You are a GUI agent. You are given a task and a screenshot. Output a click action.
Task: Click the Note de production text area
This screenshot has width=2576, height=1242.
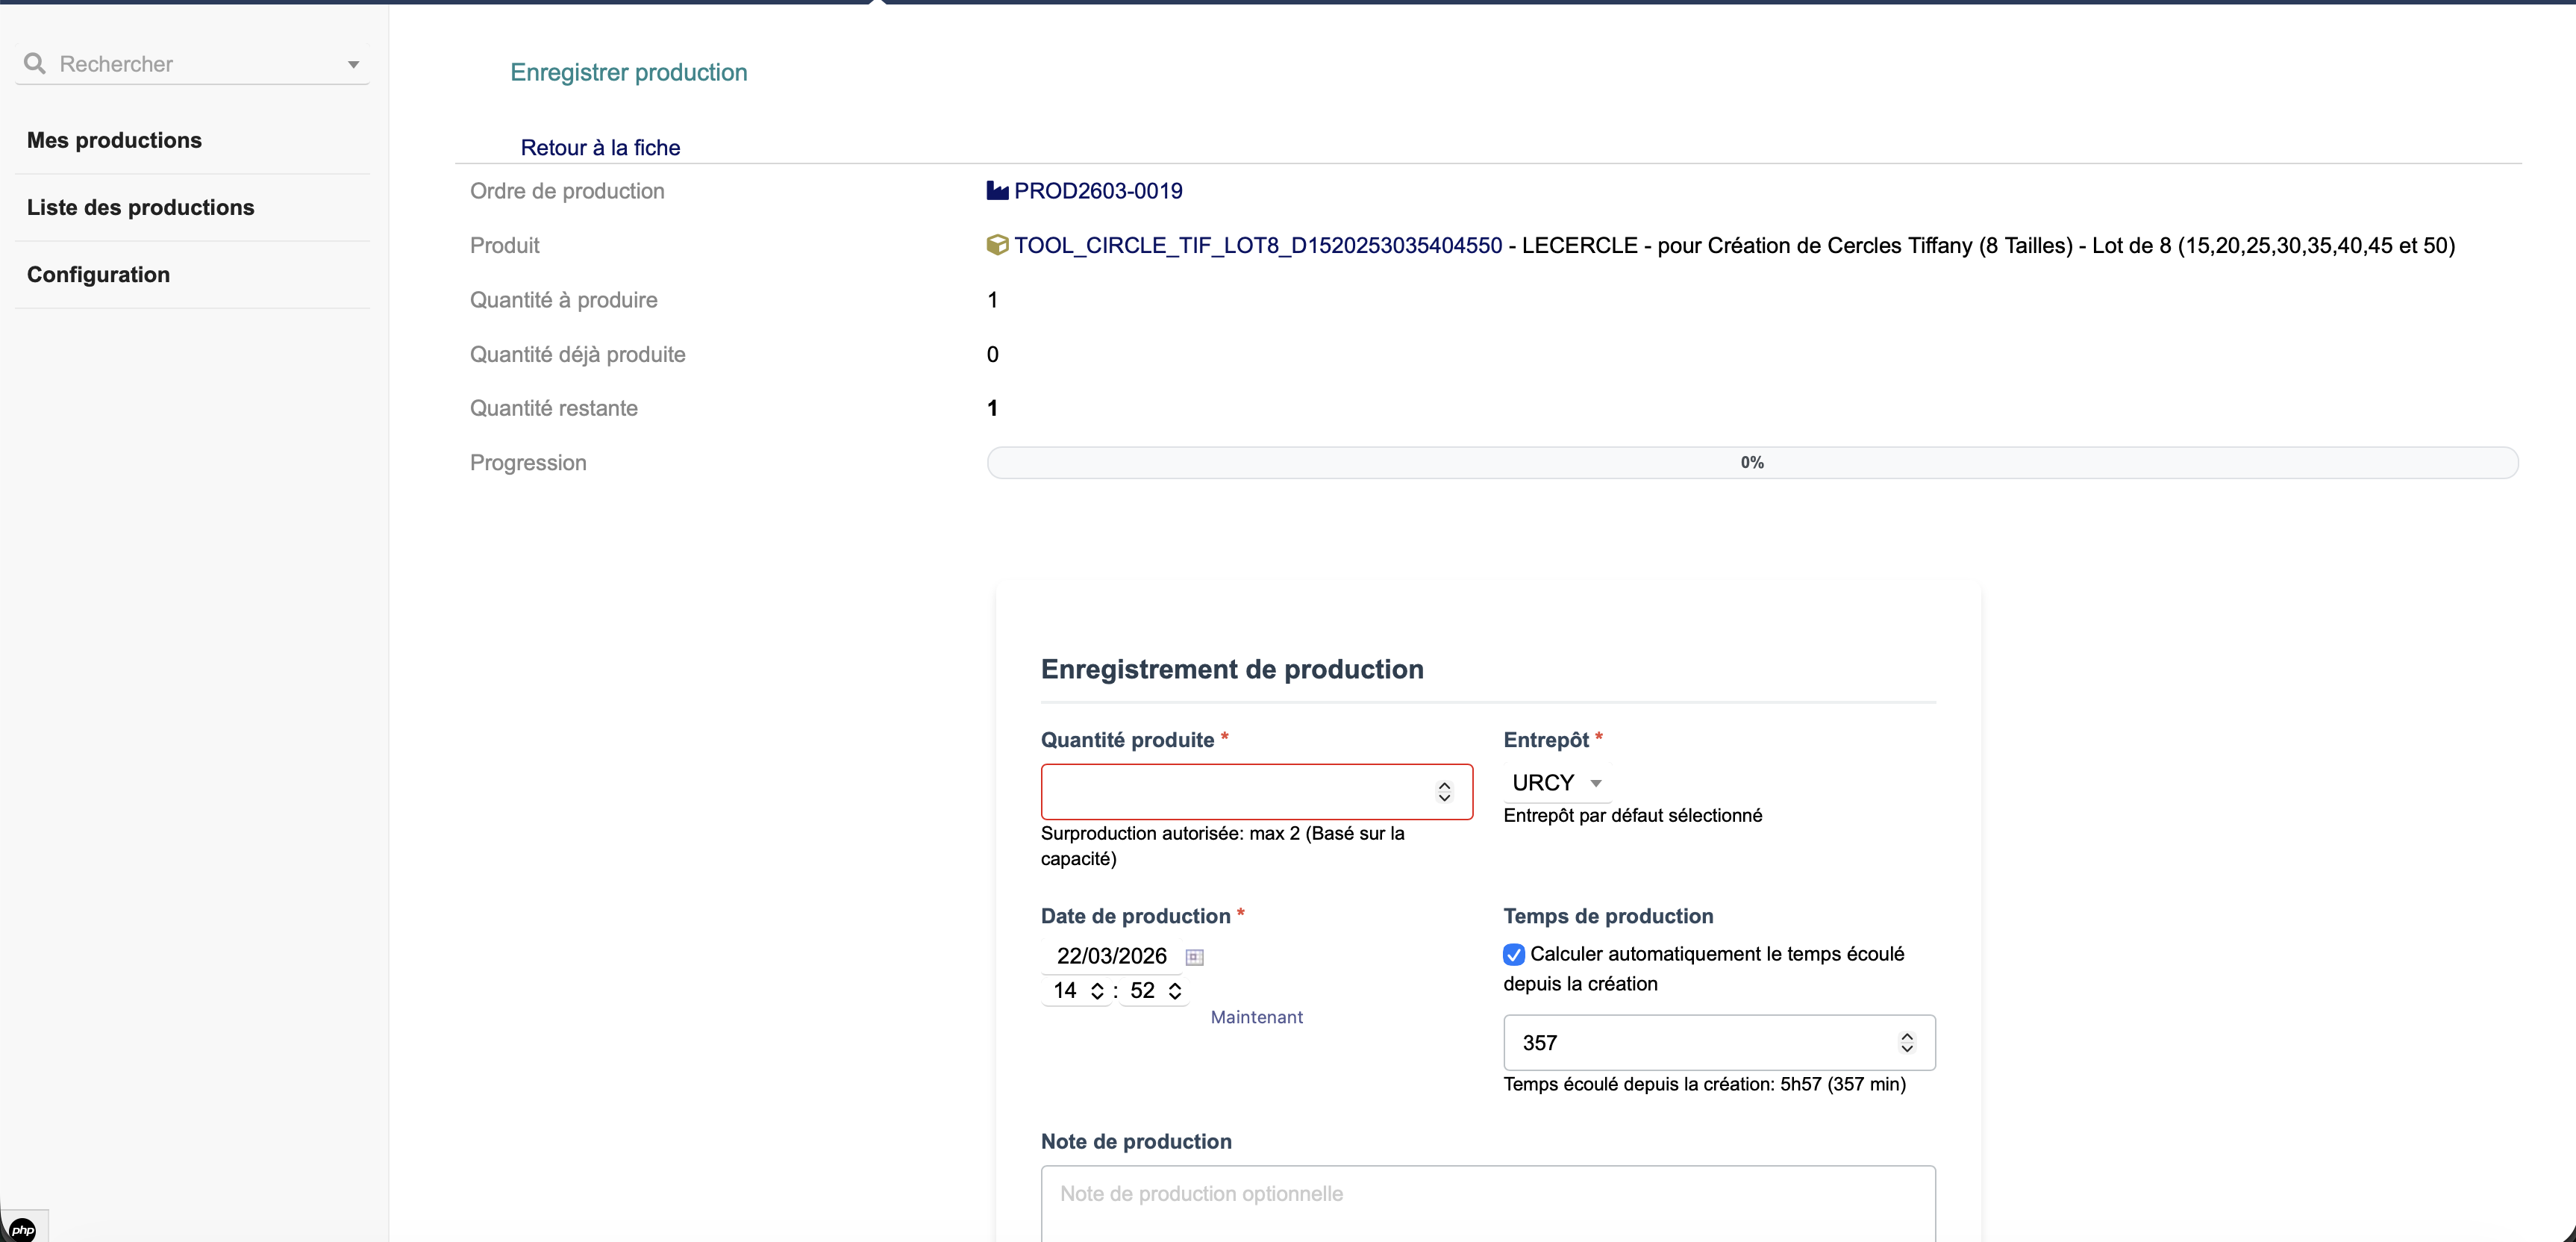click(x=1487, y=1203)
